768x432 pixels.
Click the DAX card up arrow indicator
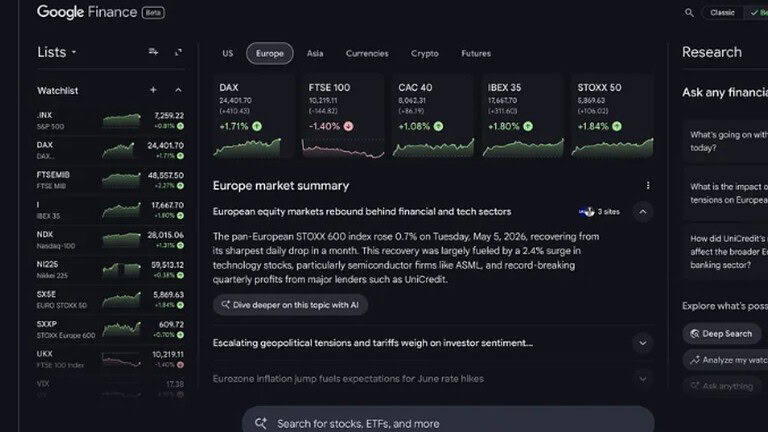[257, 126]
